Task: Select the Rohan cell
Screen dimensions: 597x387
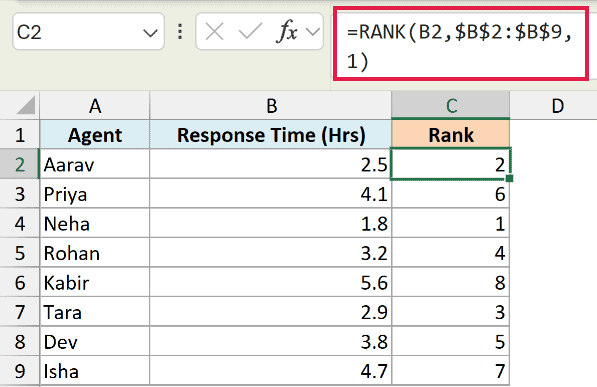Action: pyautogui.click(x=95, y=253)
